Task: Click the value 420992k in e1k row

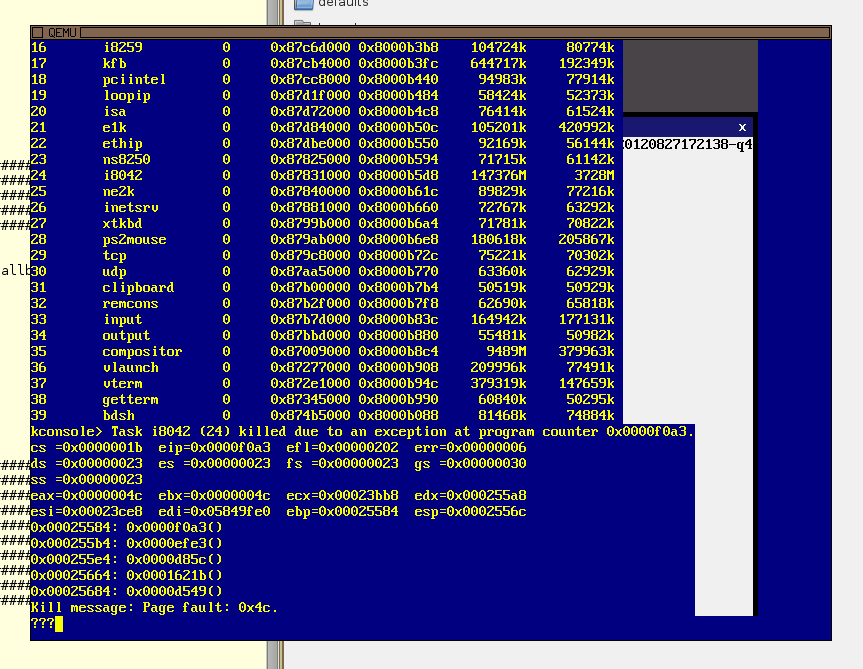Action: click(x=586, y=127)
